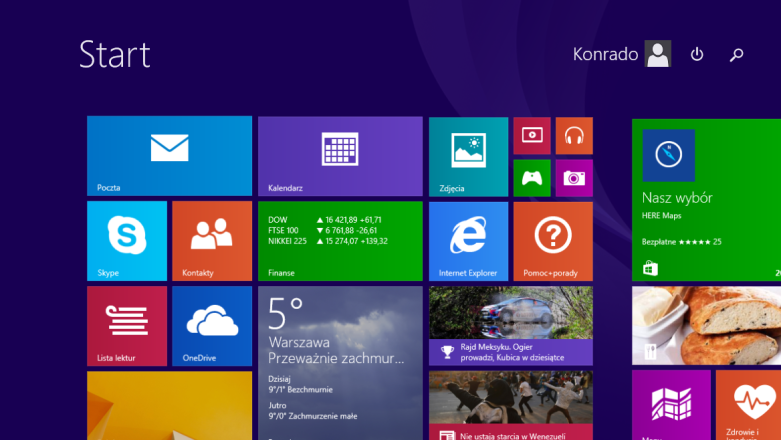Open the Pomoc+porady help tile
The width and height of the screenshot is (781, 440).
553,241
